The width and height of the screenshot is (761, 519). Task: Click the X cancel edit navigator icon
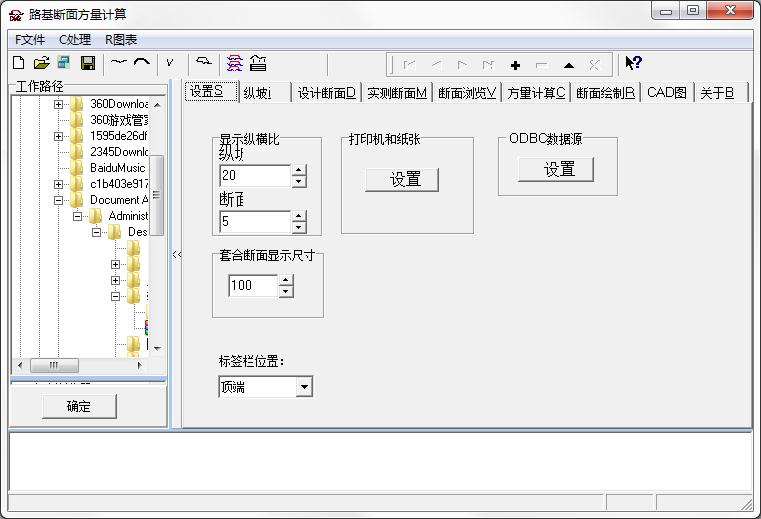594,65
